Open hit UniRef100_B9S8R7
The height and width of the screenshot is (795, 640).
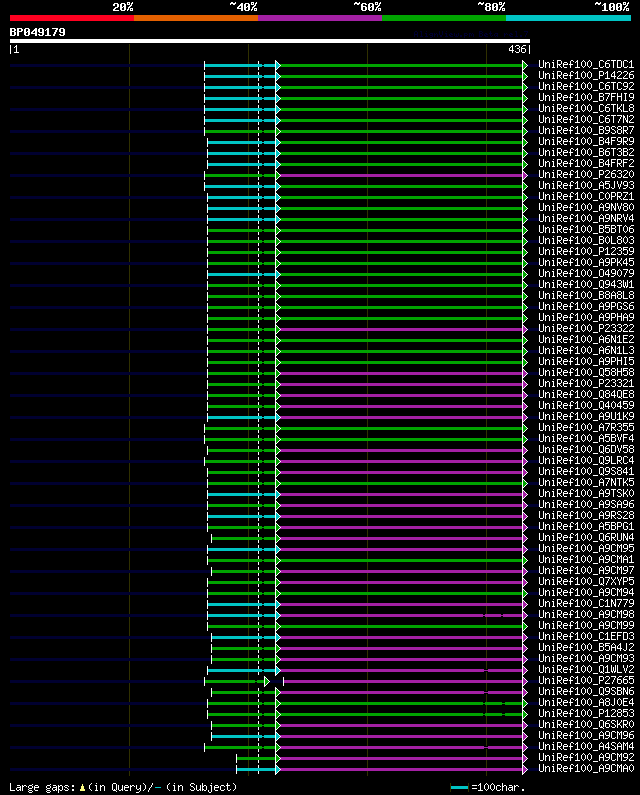(x=586, y=130)
